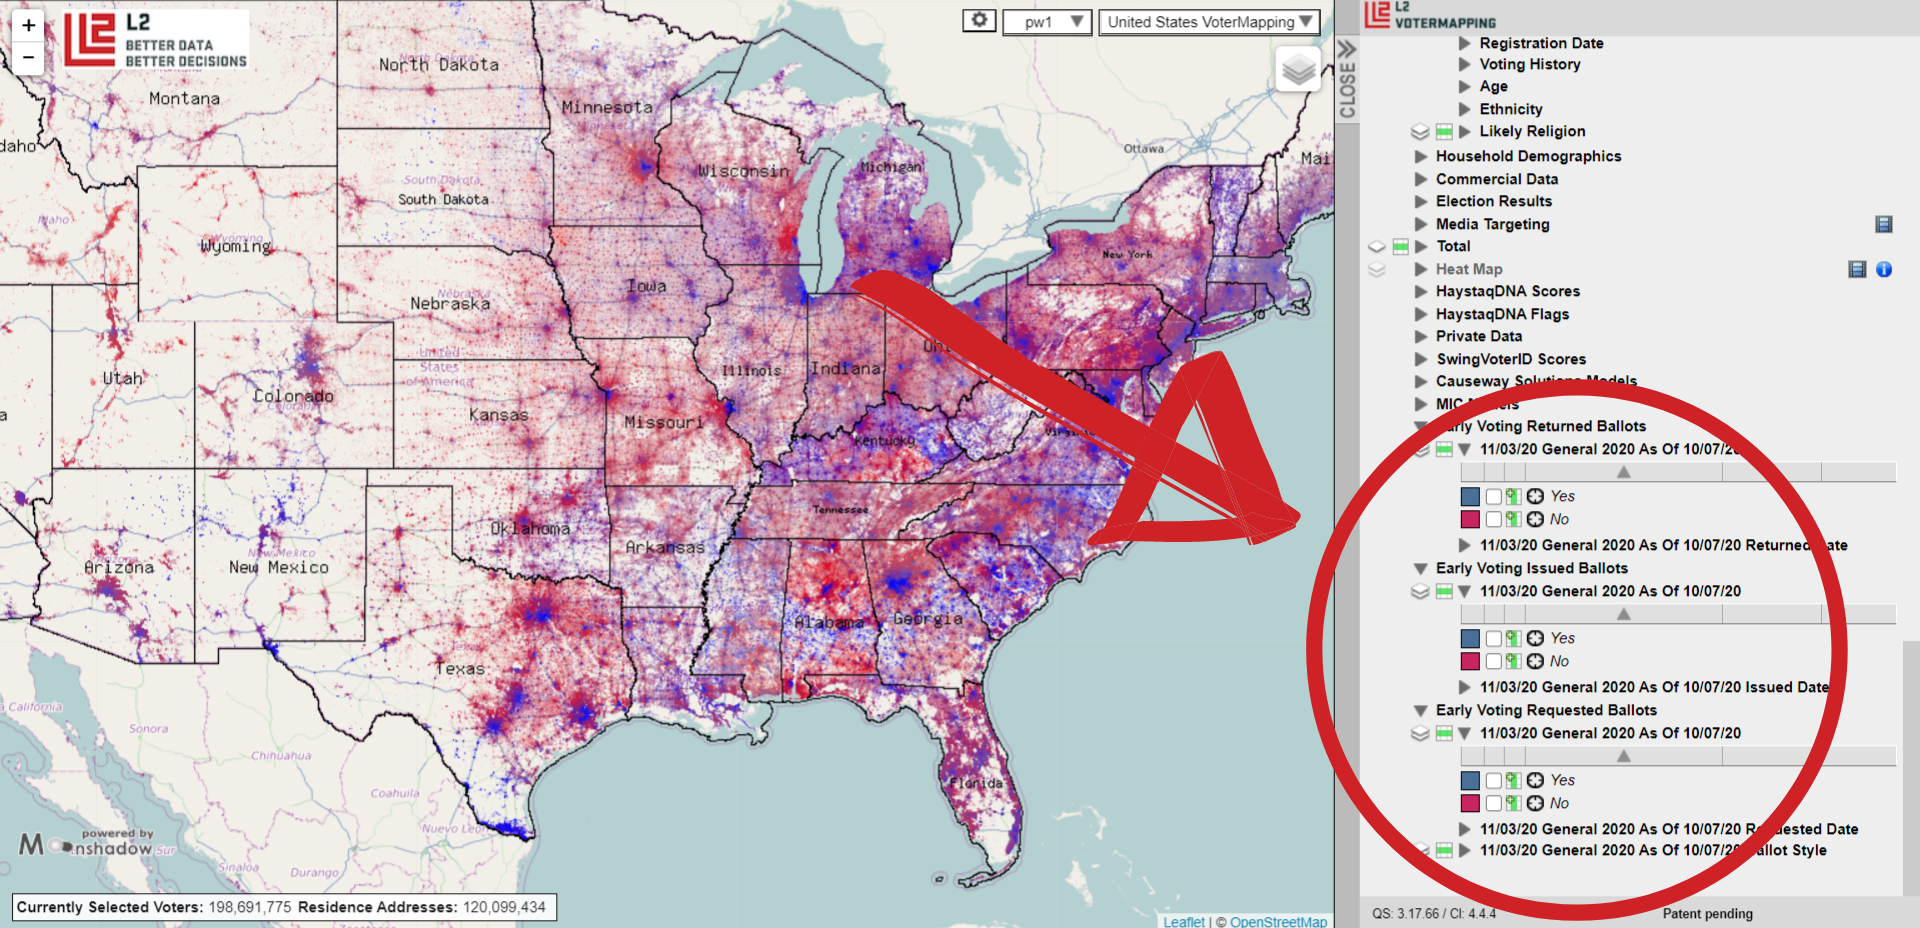Check the Yes box under Requested Ballots

coord(1493,780)
